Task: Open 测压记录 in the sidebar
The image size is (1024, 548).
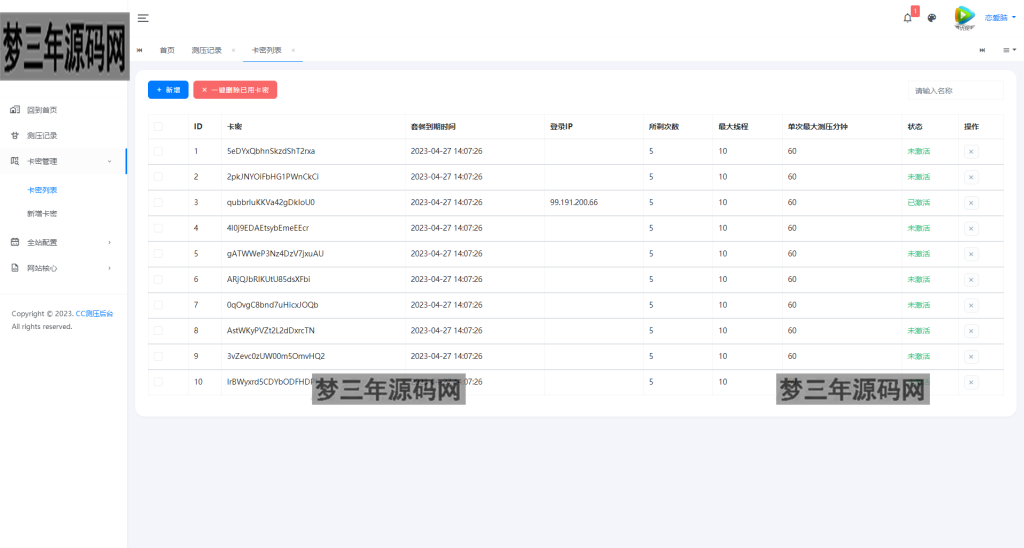Action: coord(42,135)
